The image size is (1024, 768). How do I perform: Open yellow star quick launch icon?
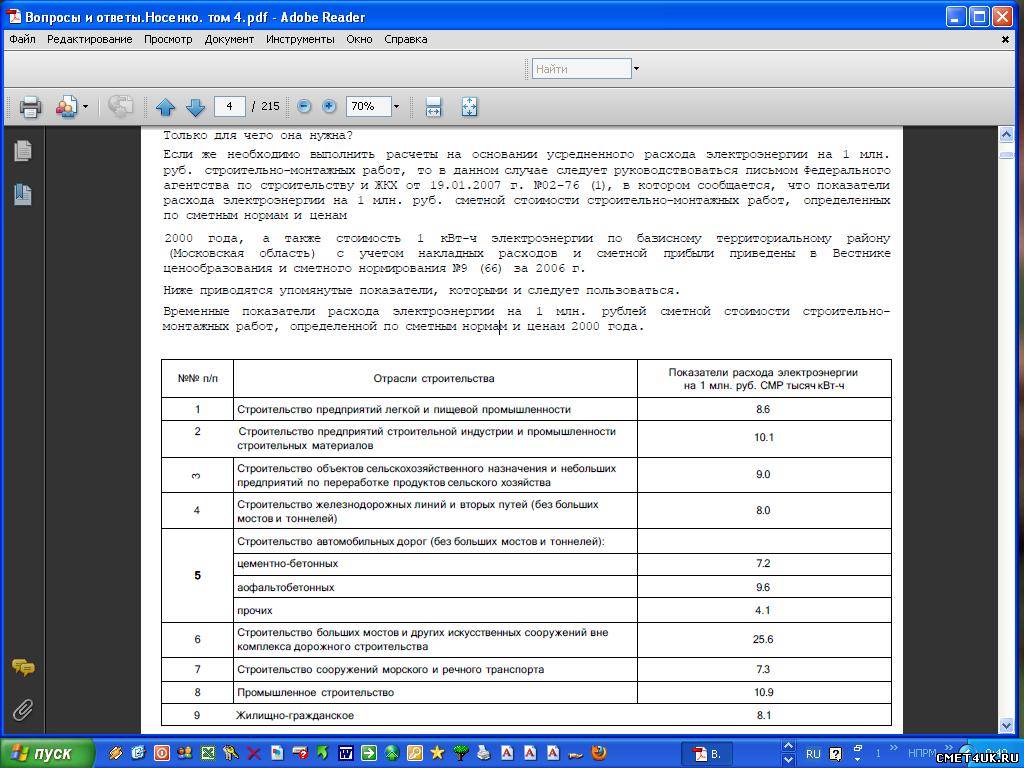tap(437, 753)
